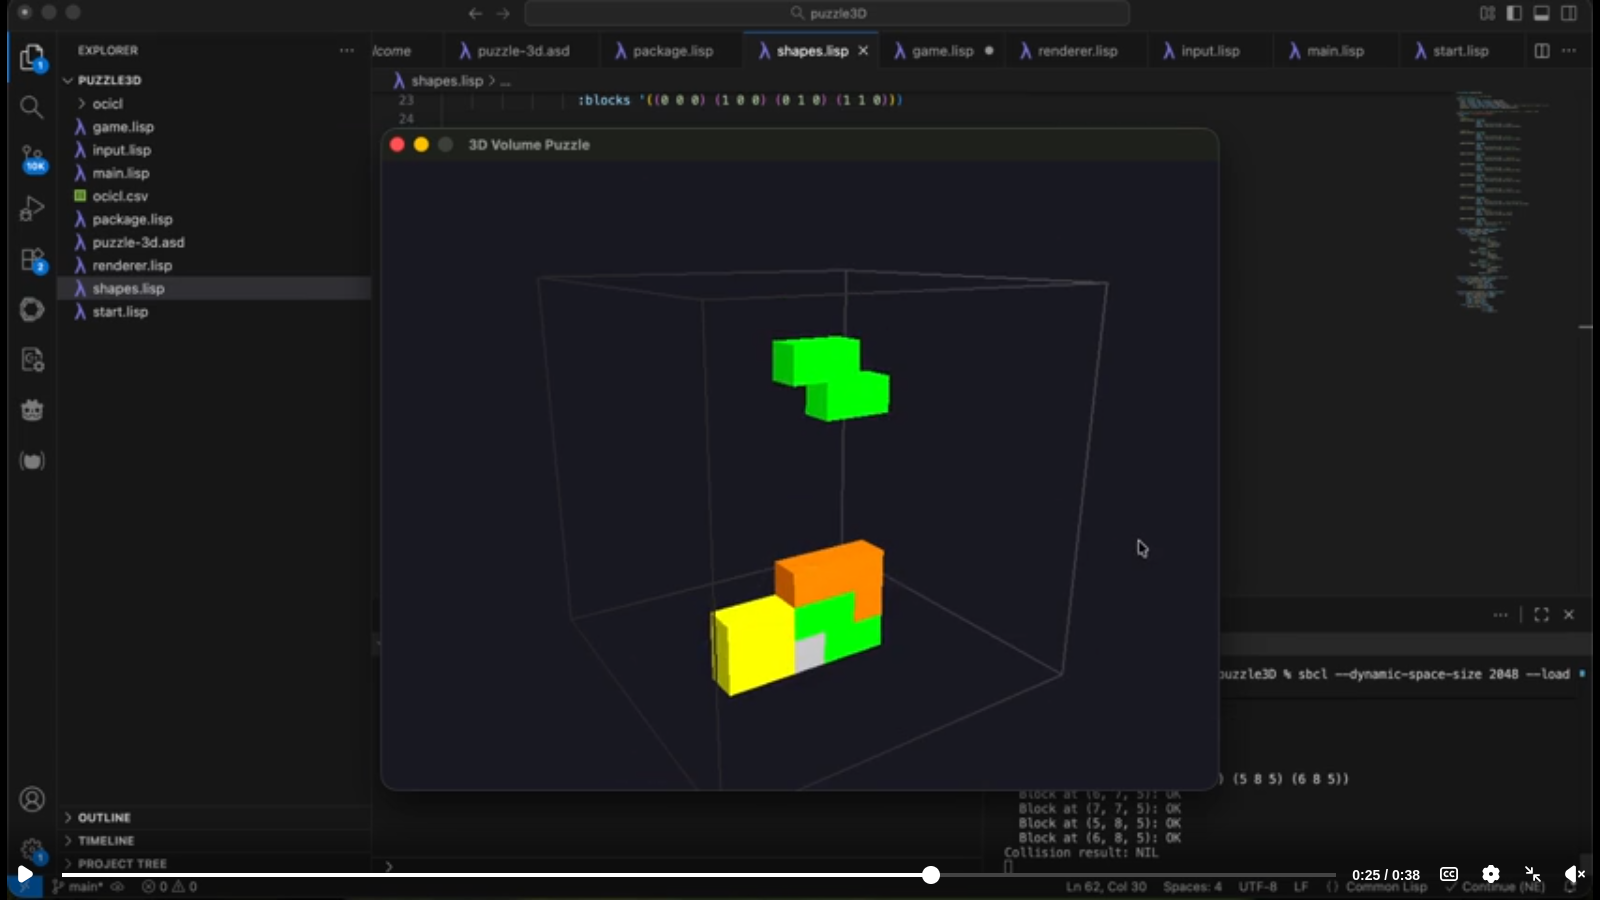The image size is (1600, 900).
Task: Click the split editor icon
Action: (x=1542, y=51)
